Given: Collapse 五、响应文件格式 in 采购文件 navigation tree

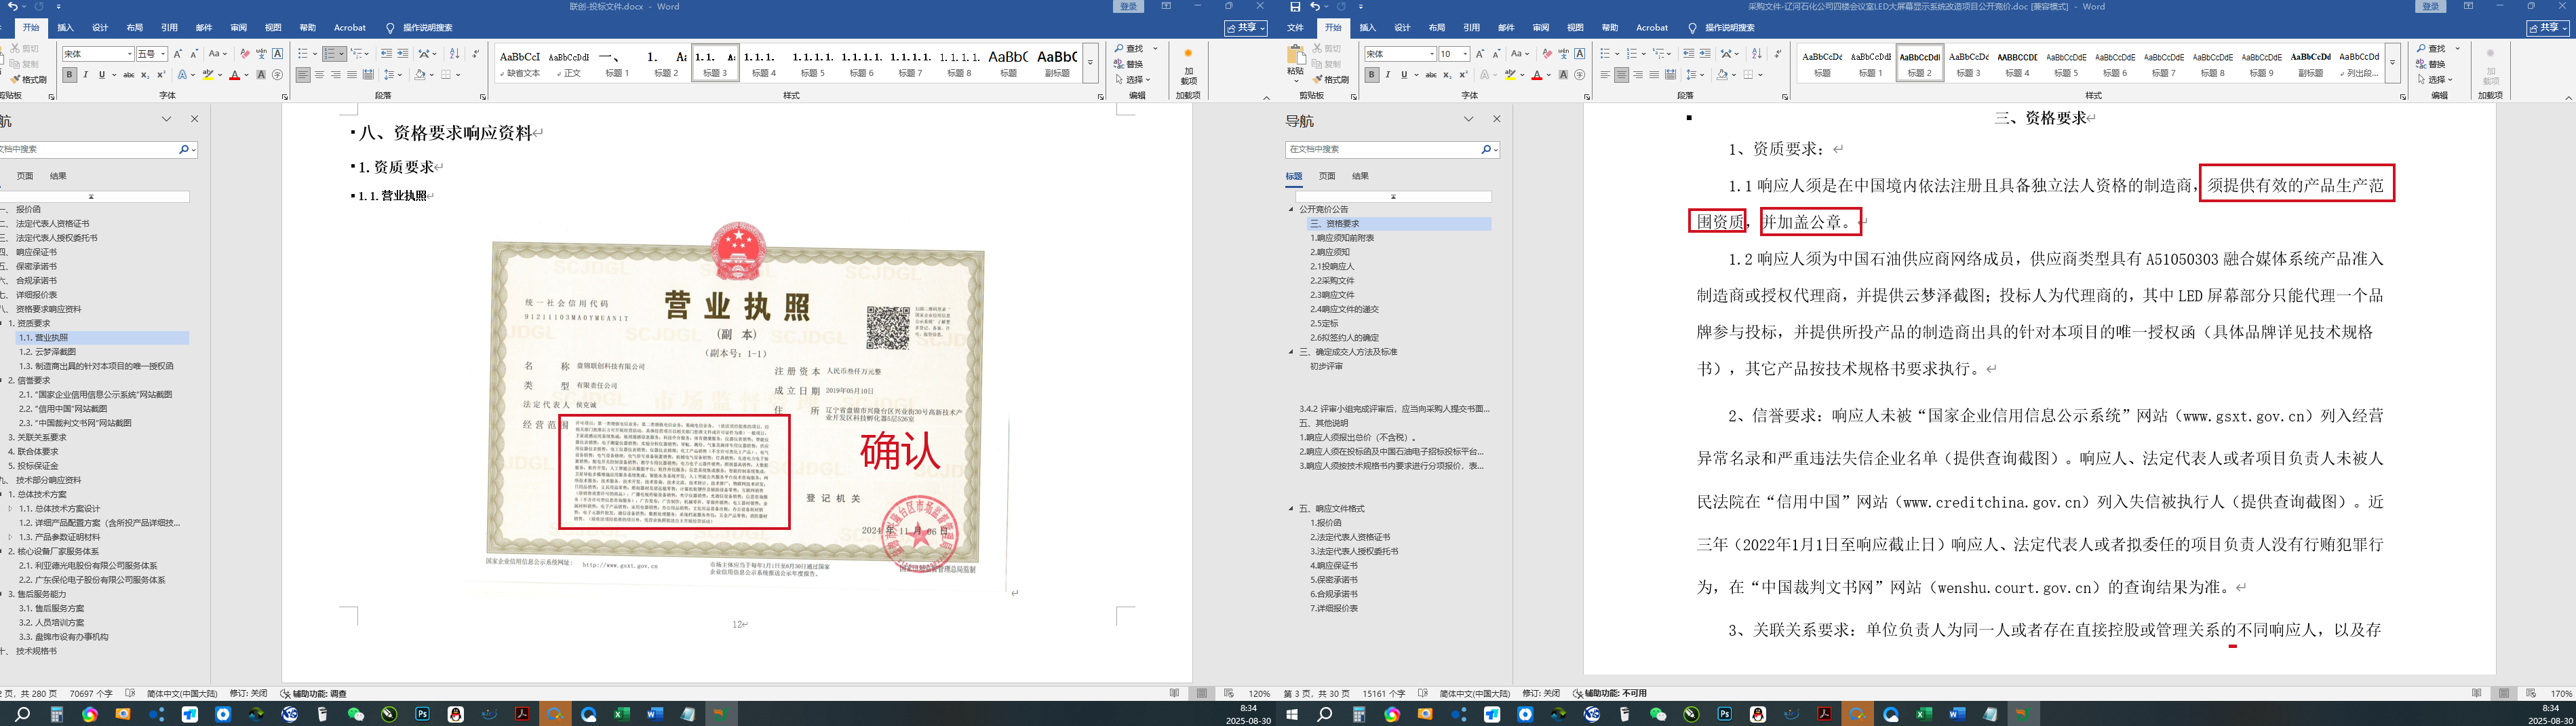Looking at the screenshot, I should pos(1291,509).
